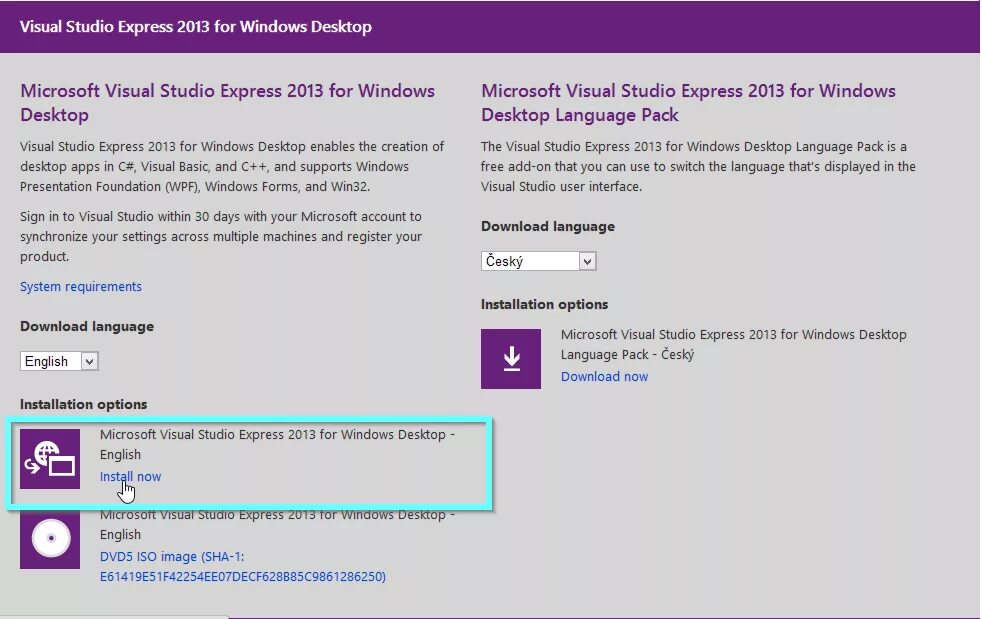Click the Language Pack - Český item text

point(733,344)
